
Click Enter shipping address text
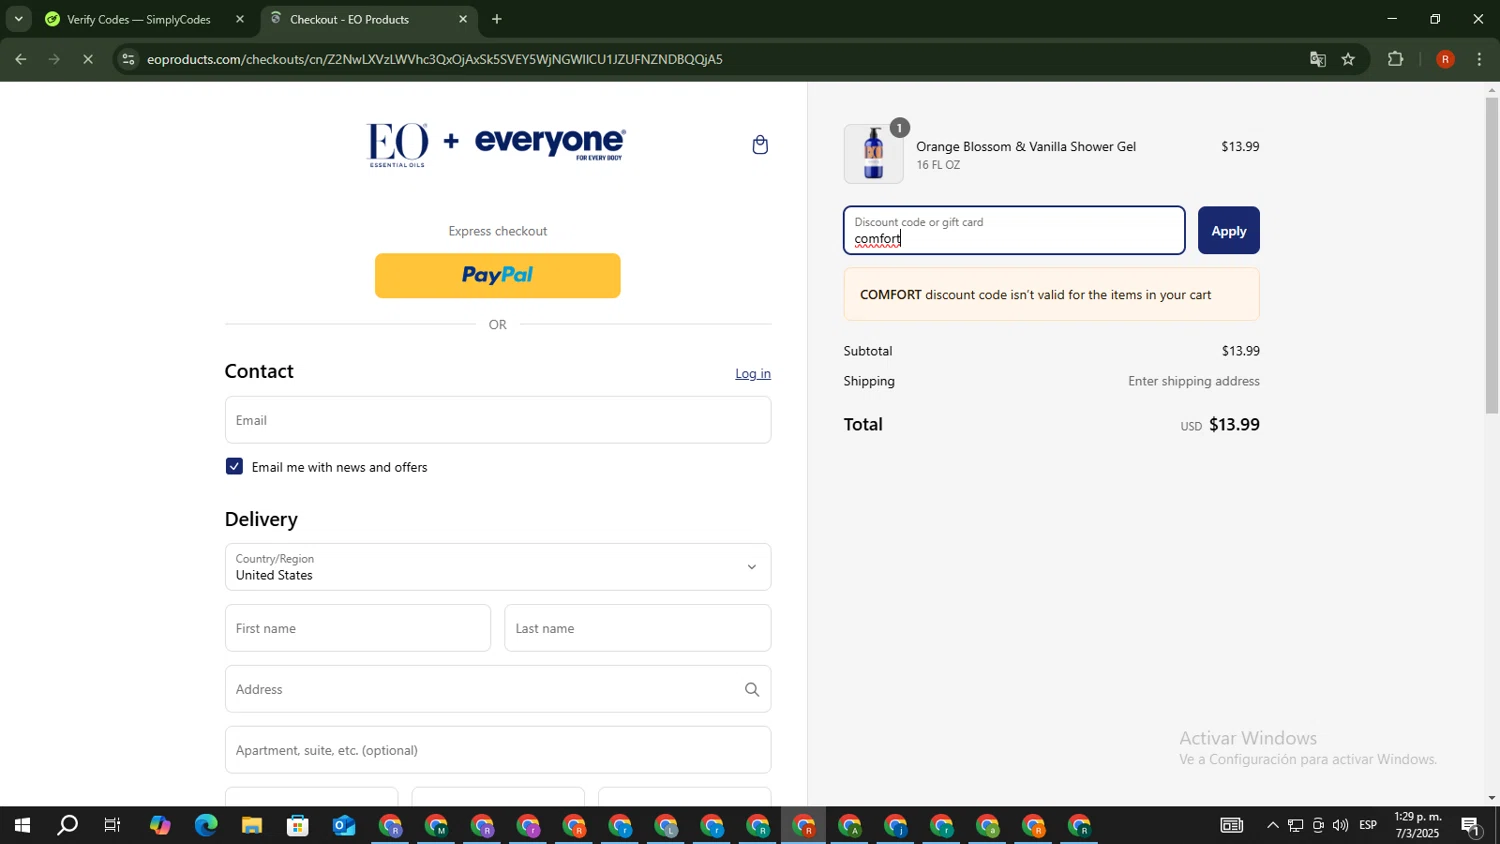pyautogui.click(x=1194, y=381)
